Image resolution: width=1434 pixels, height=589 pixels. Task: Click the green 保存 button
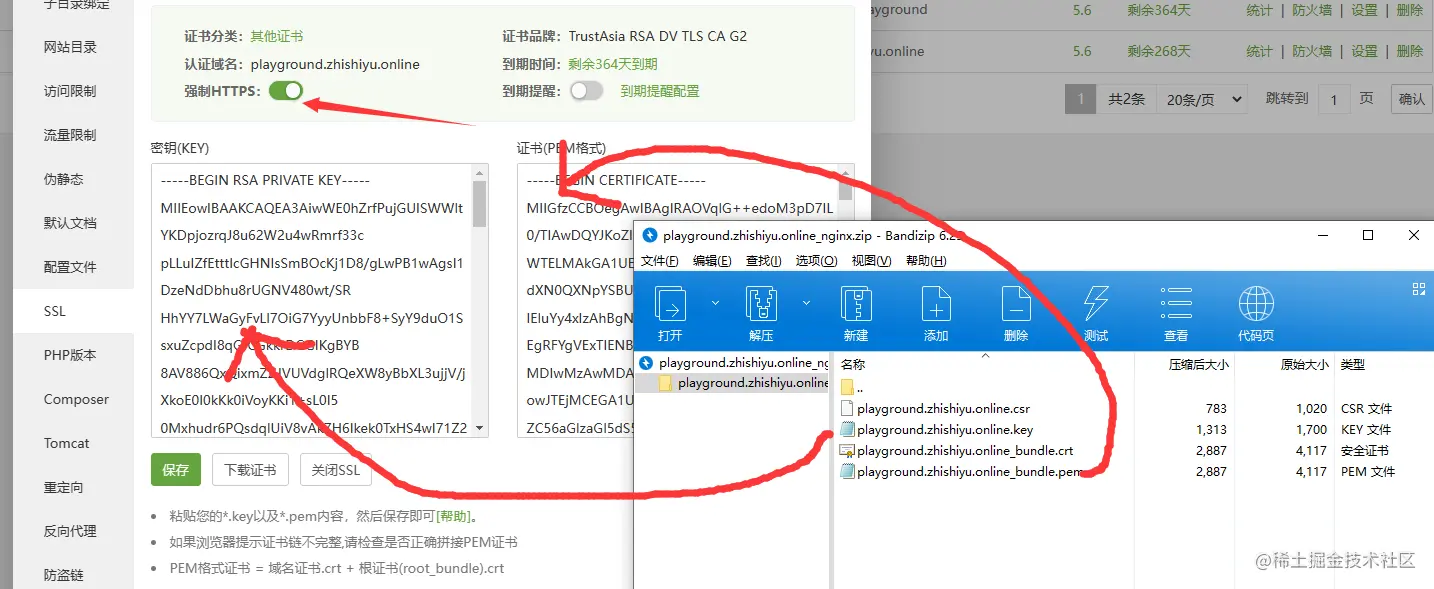coord(176,470)
